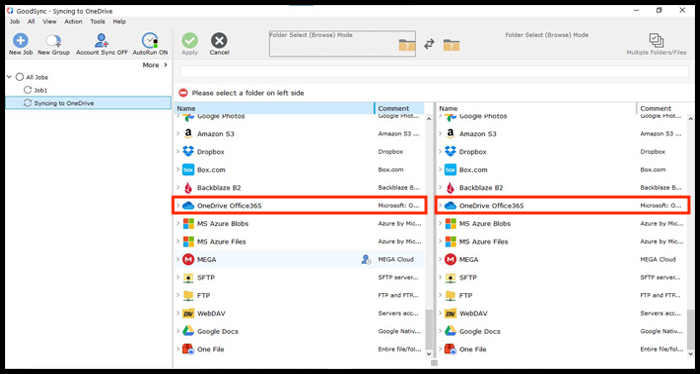The image size is (700, 374).
Task: Expand WebDAV in right pane
Action: 440,313
